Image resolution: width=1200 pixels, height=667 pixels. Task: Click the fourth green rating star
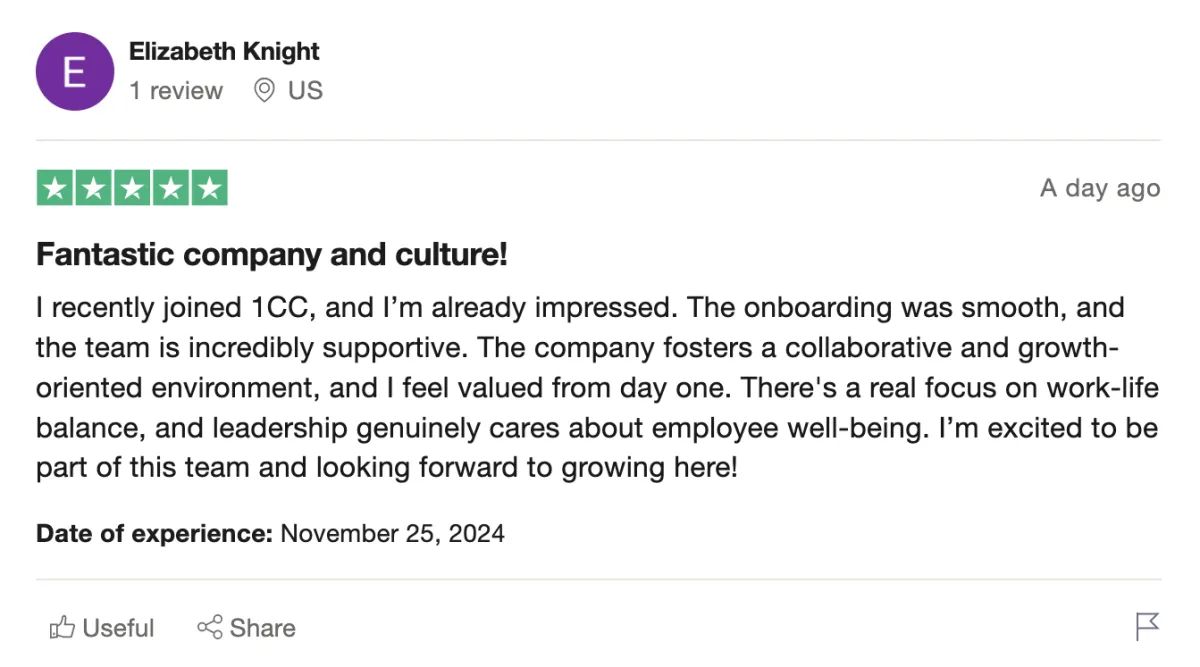[x=171, y=188]
